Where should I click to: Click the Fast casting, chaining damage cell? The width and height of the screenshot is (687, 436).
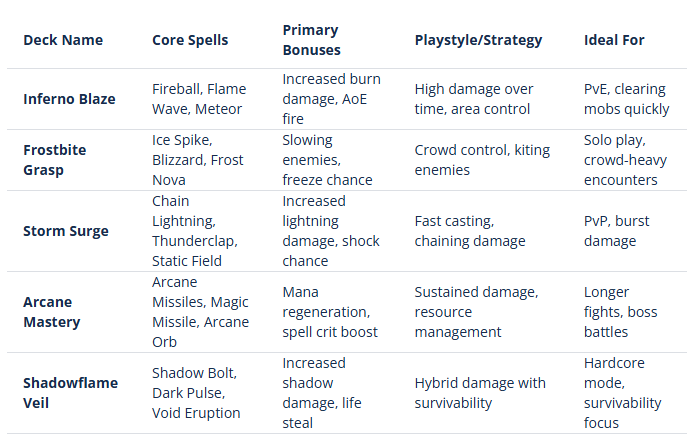pos(470,231)
